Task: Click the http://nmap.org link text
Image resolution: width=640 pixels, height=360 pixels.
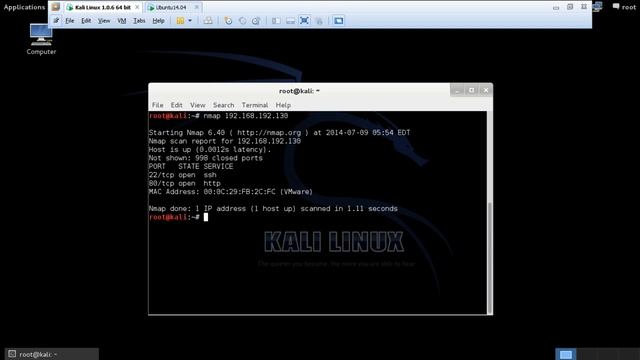Action: pyautogui.click(x=269, y=133)
